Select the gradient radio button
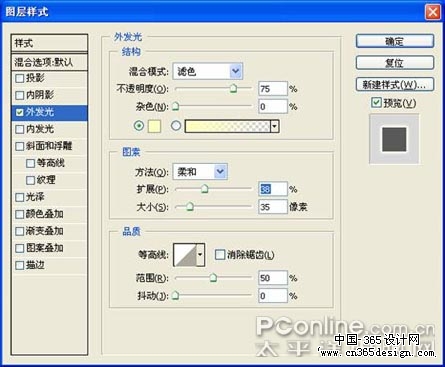The height and width of the screenshot is (367, 445). tap(176, 126)
